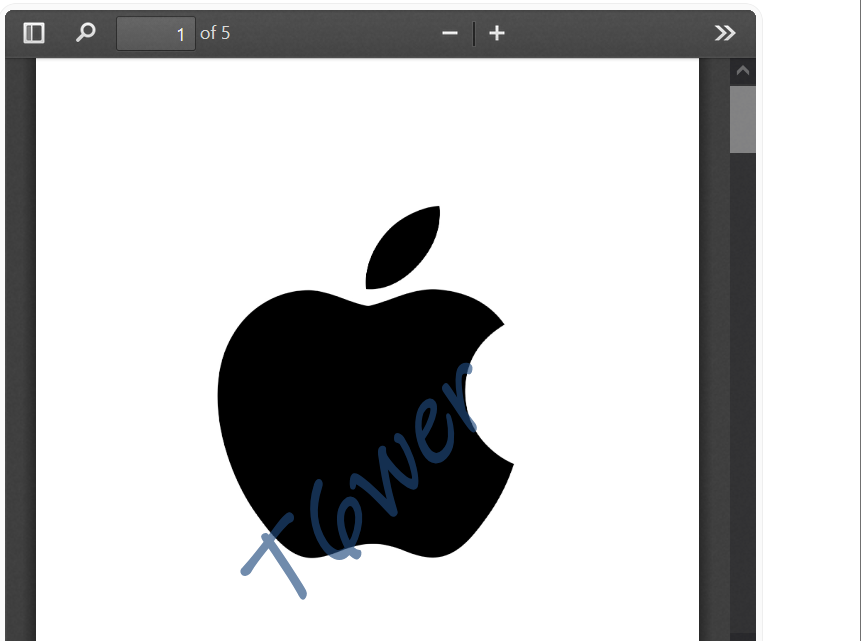Decrease the document zoom level

click(450, 32)
